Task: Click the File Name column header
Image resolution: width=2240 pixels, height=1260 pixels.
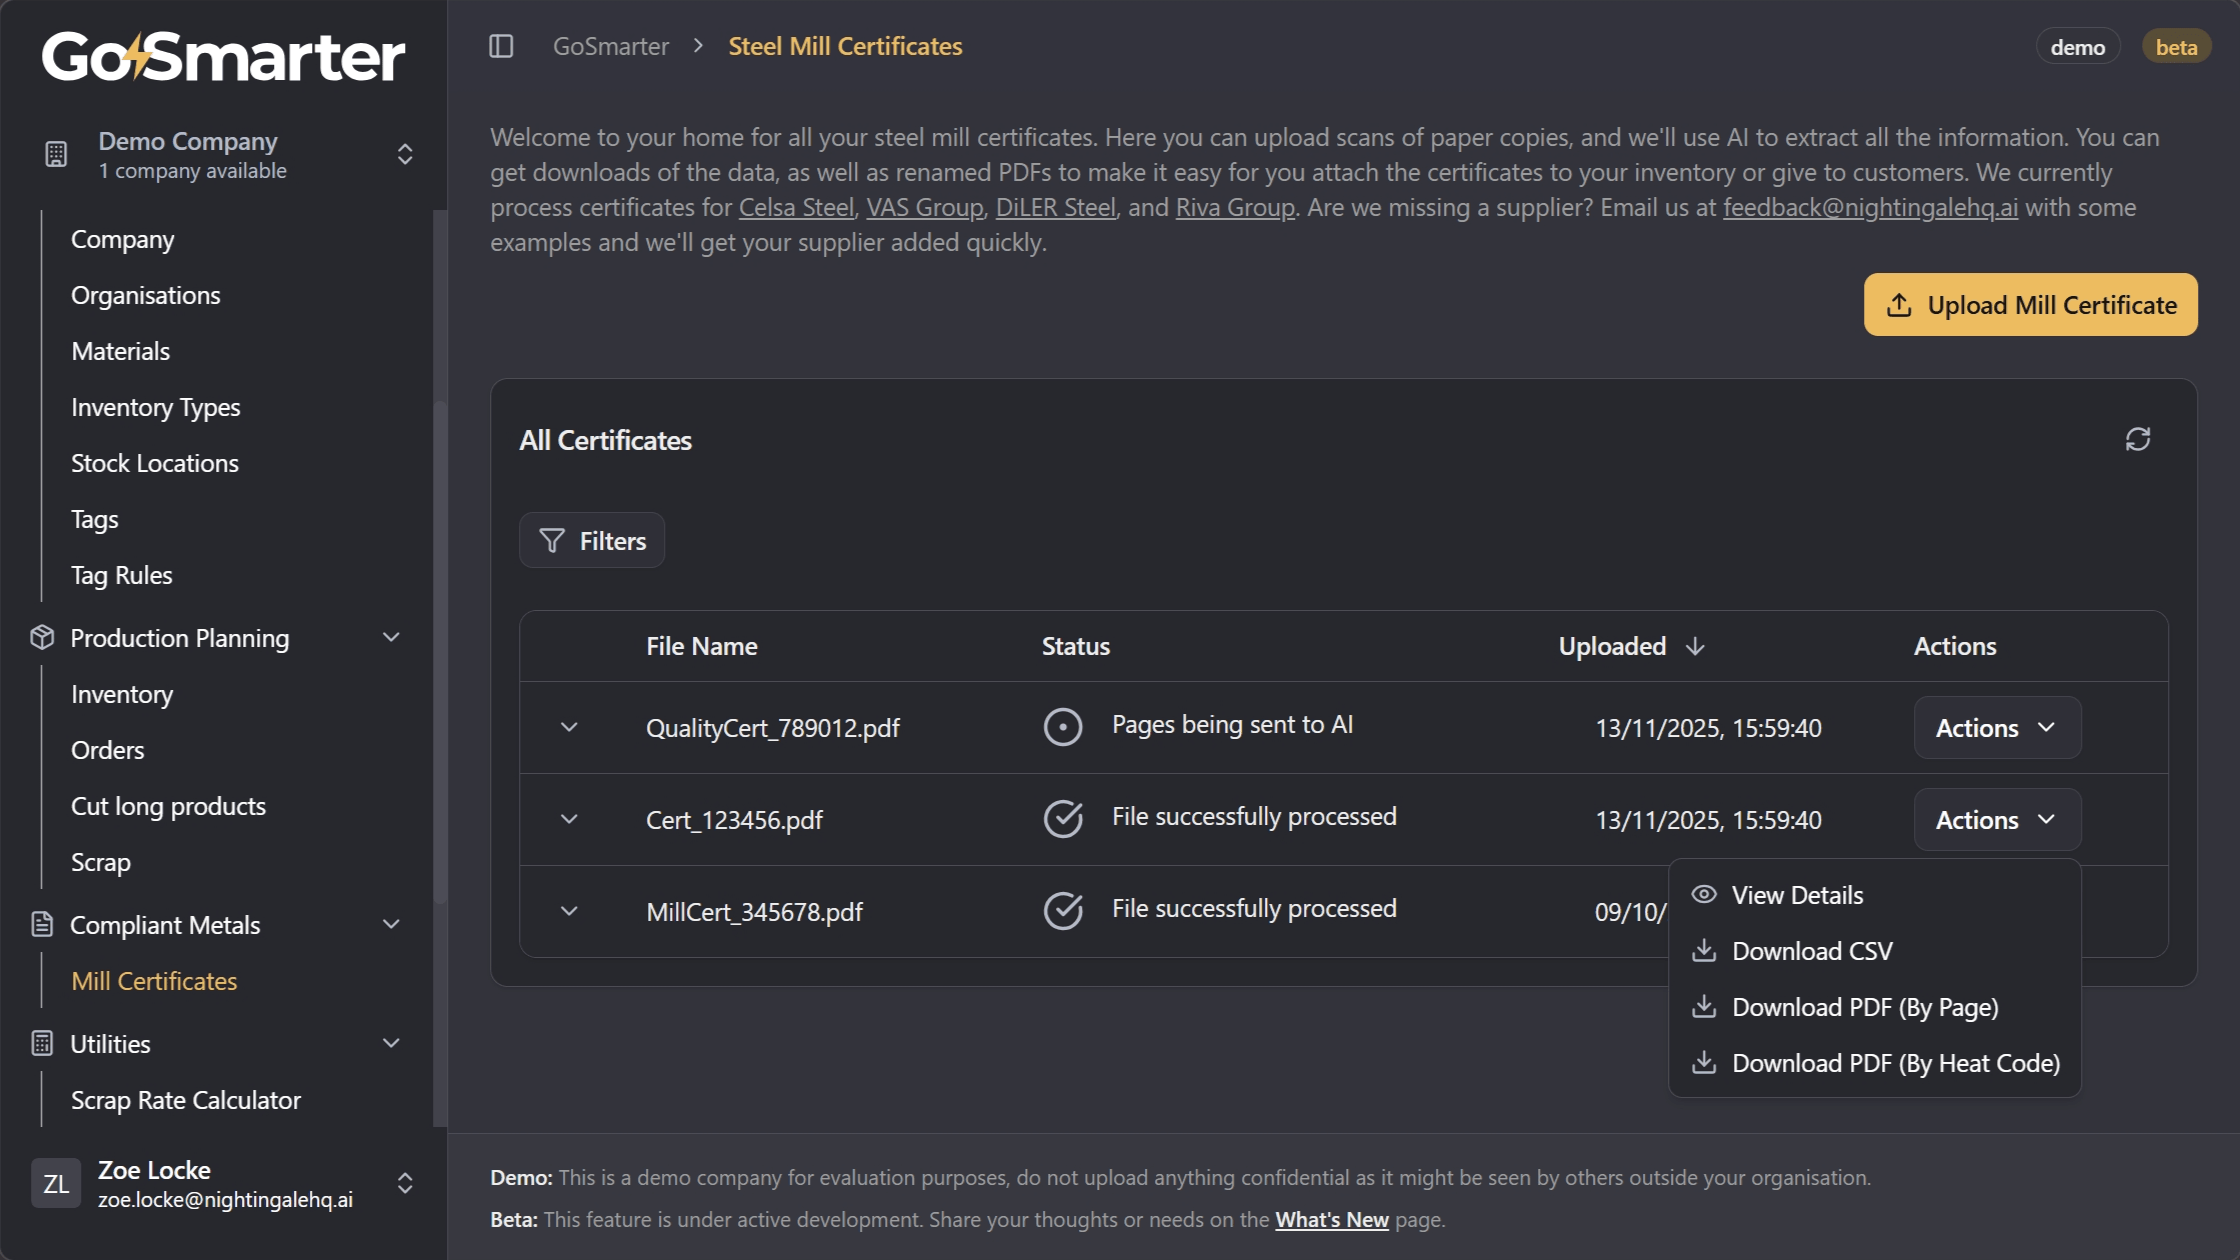Action: 702,646
